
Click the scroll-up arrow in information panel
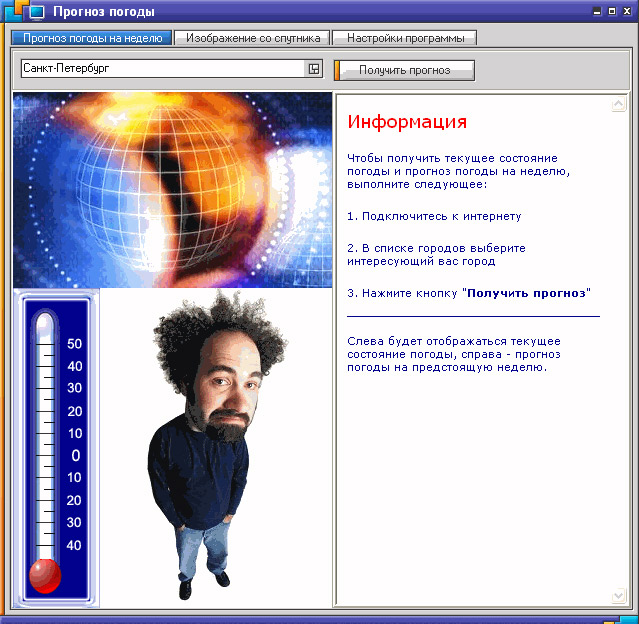click(618, 104)
